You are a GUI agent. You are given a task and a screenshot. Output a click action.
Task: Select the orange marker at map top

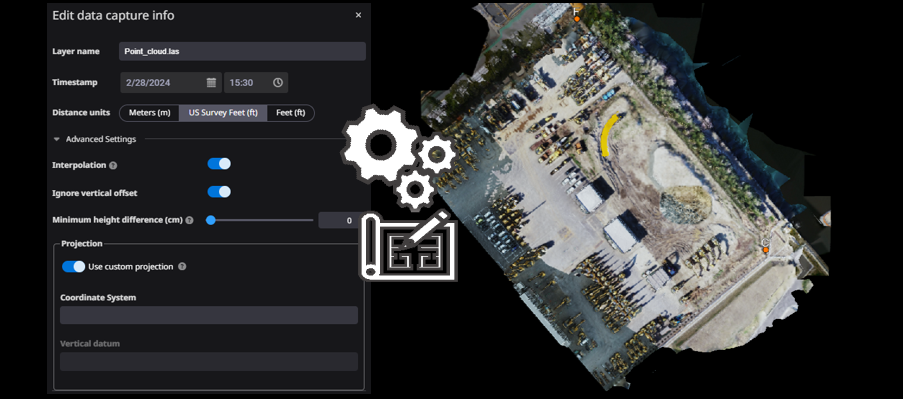(x=576, y=18)
